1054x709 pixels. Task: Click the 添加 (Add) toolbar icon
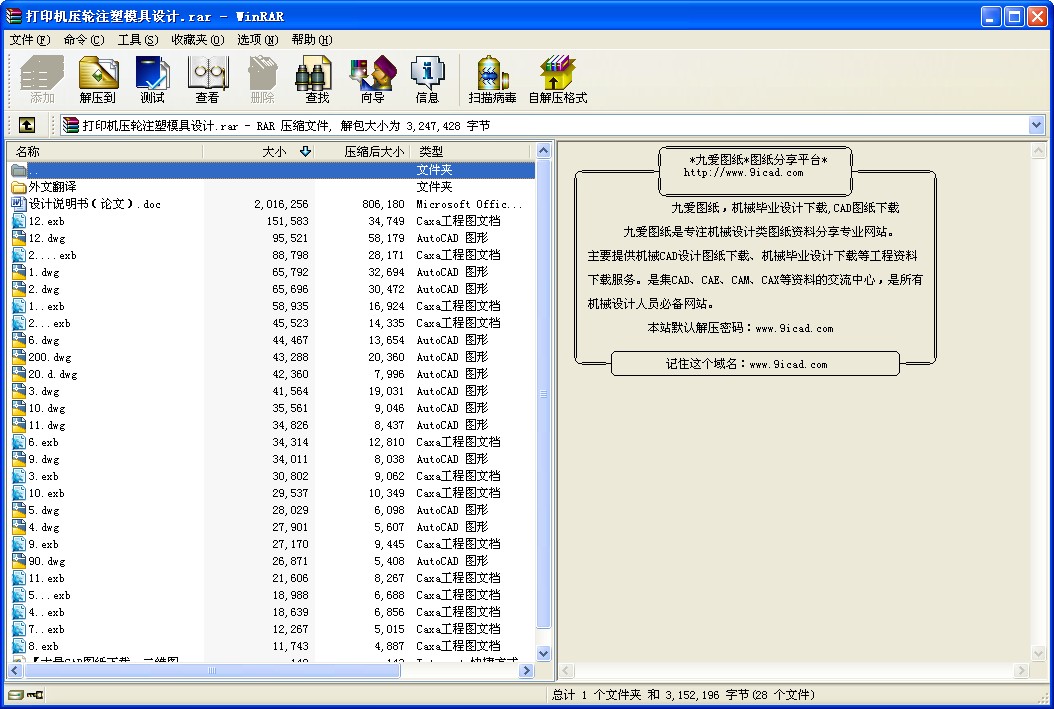pyautogui.click(x=42, y=79)
